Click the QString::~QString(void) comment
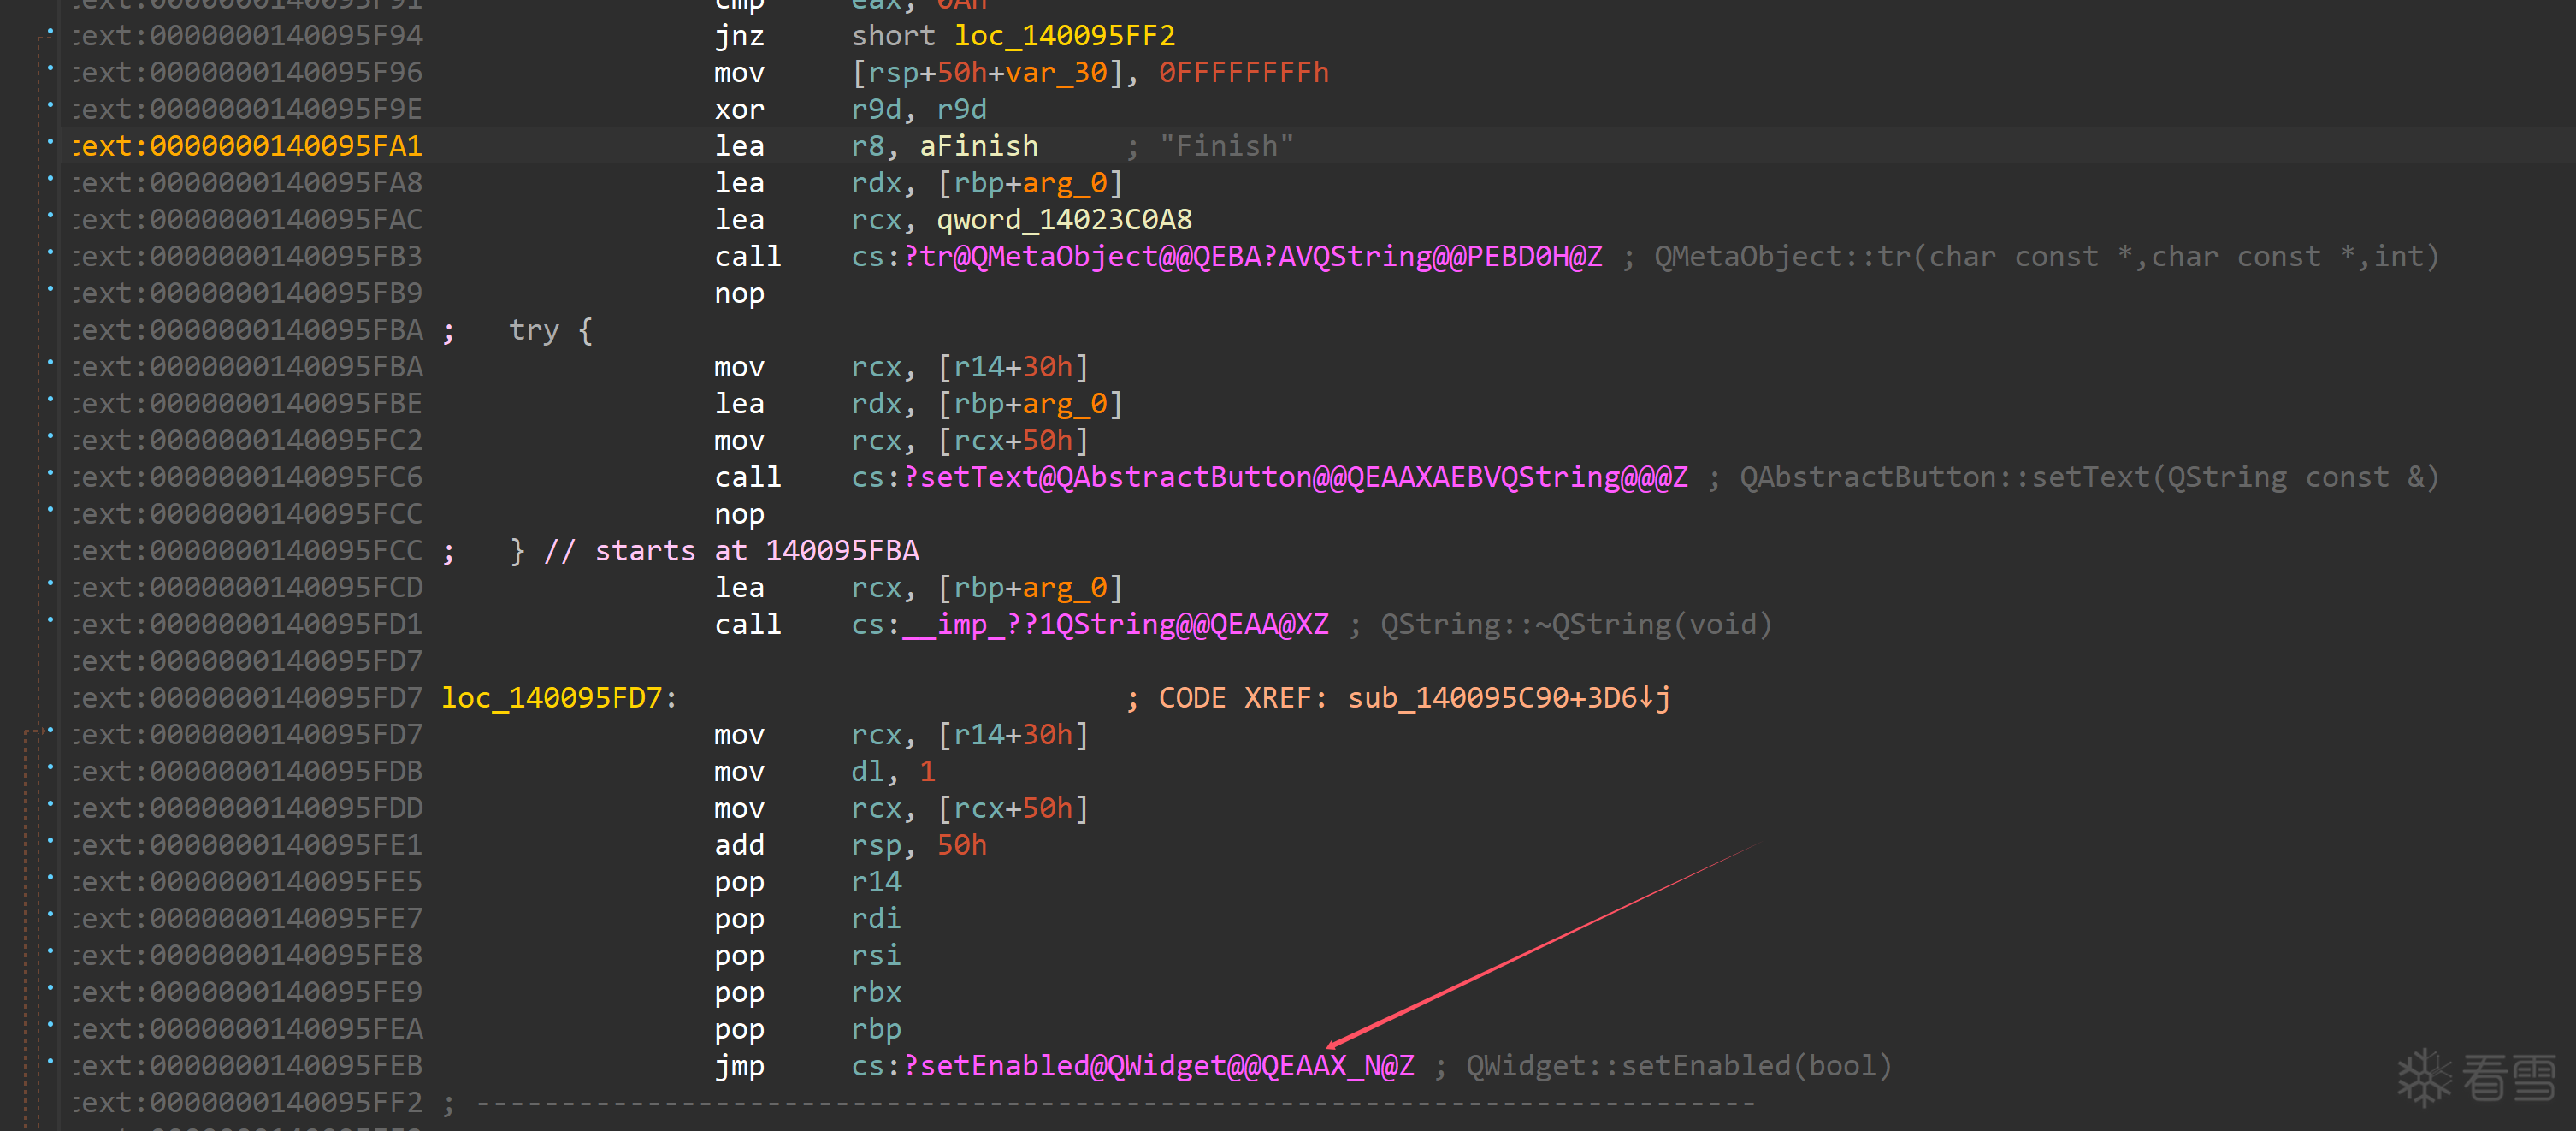The height and width of the screenshot is (1131, 2576). pyautogui.click(x=1576, y=625)
